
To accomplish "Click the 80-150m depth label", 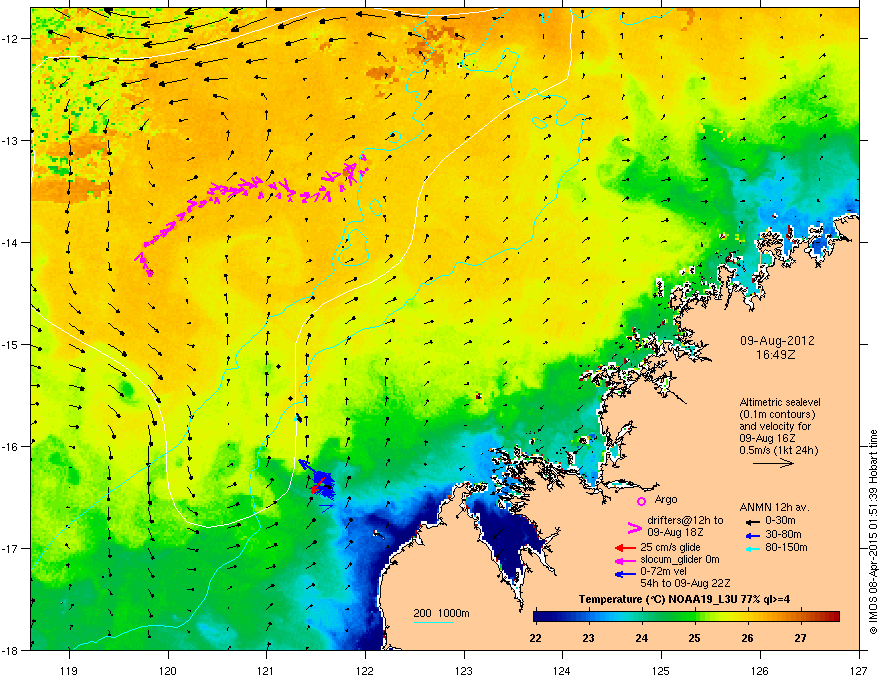I will tap(786, 548).
